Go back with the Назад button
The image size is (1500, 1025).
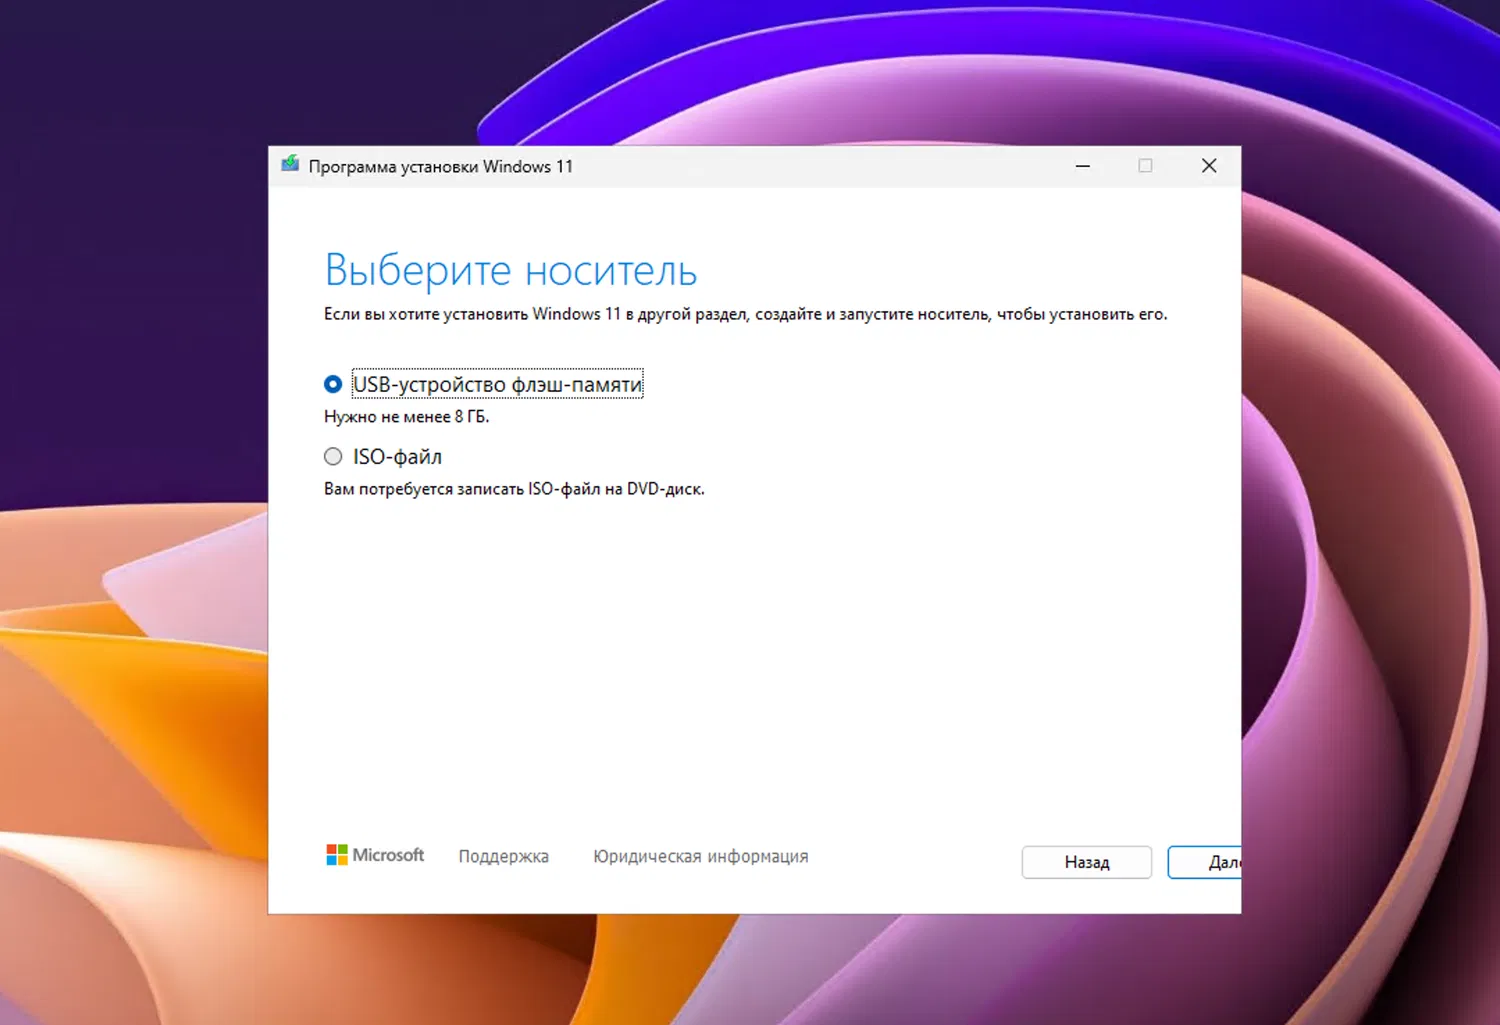(1086, 862)
